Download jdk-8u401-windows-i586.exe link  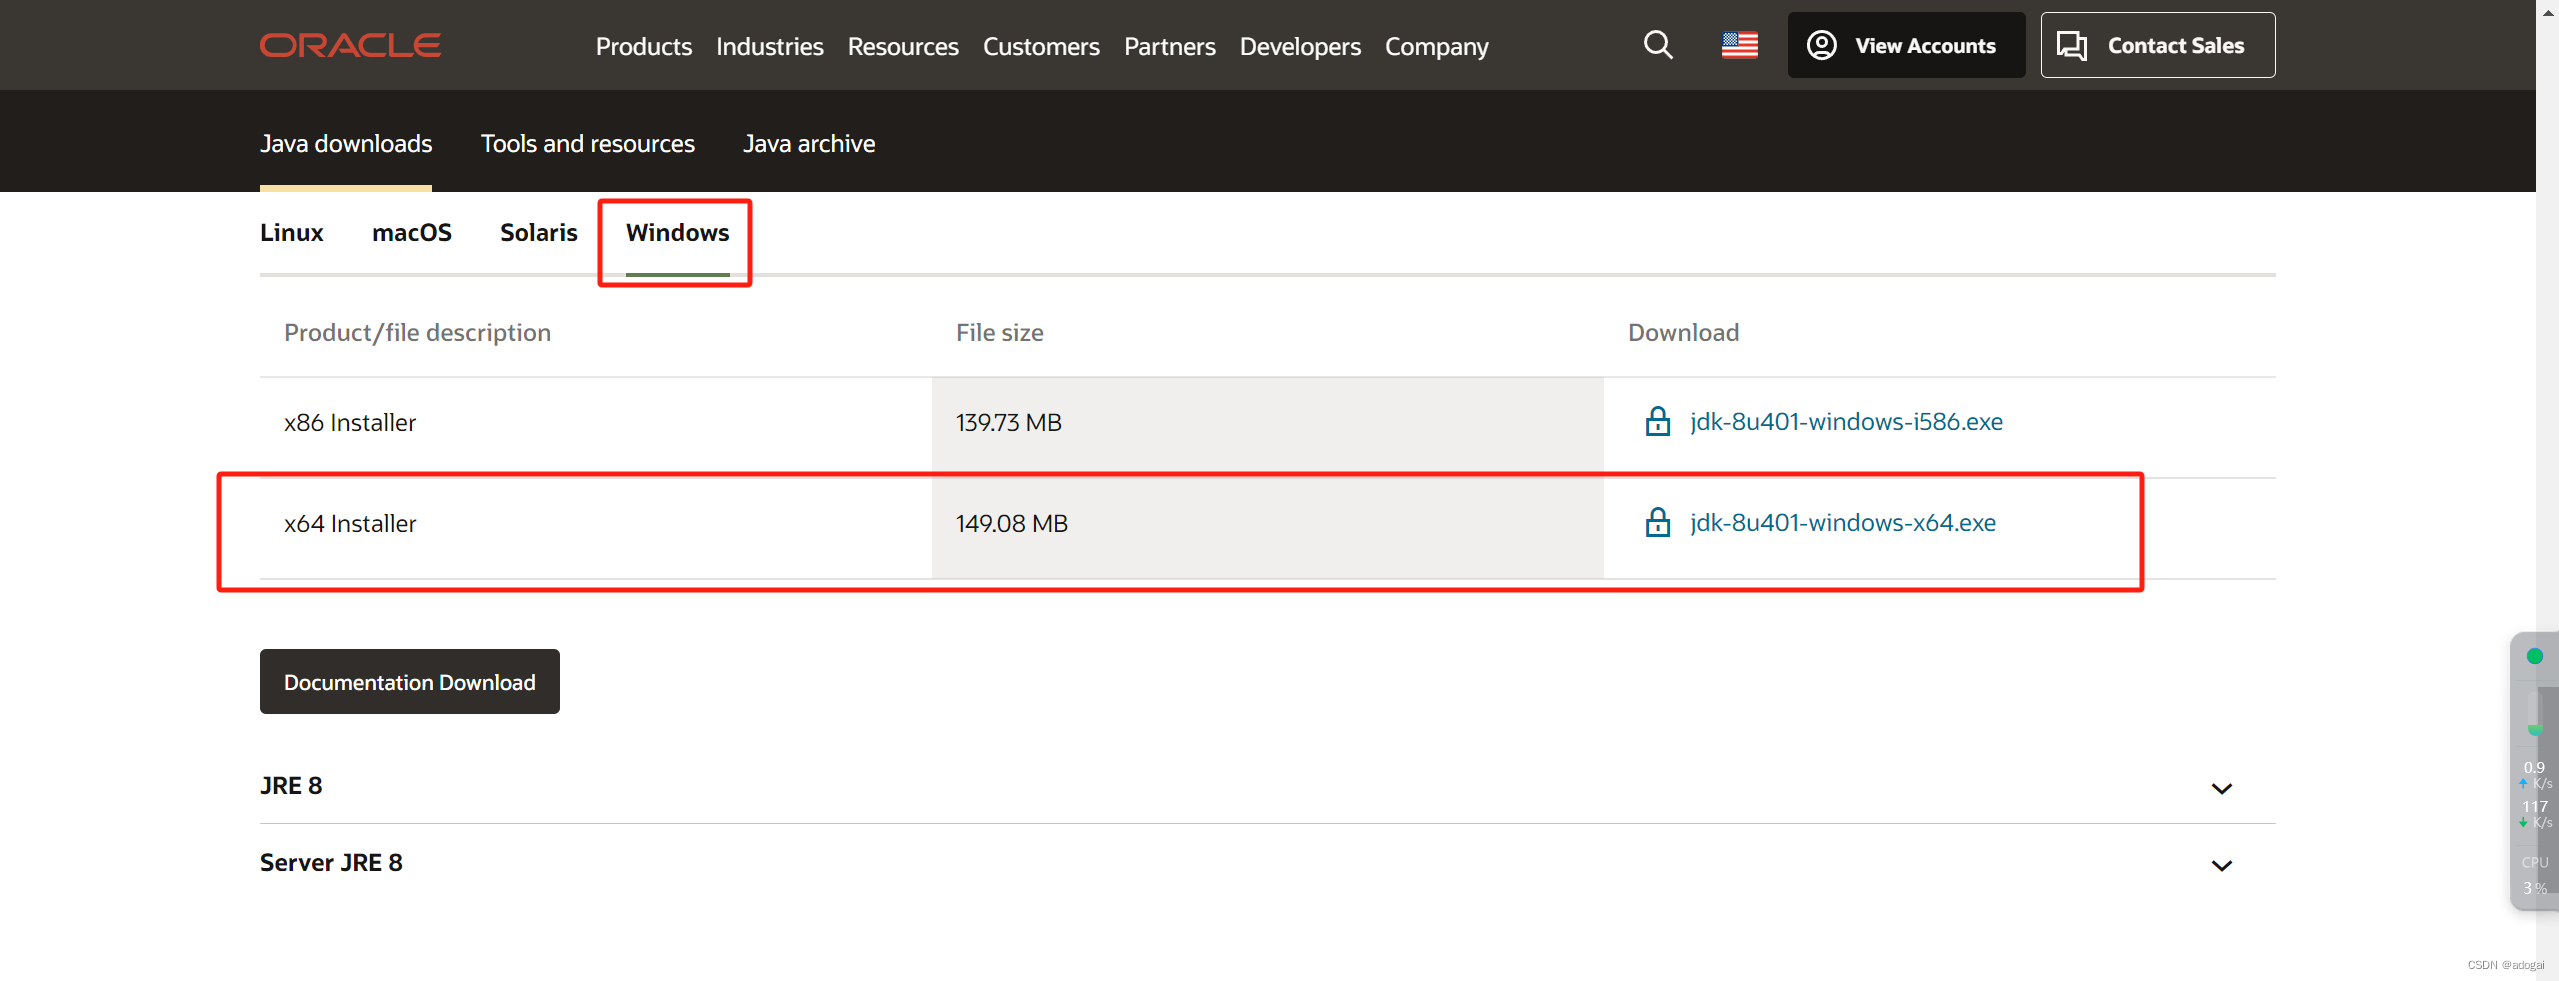[1846, 422]
